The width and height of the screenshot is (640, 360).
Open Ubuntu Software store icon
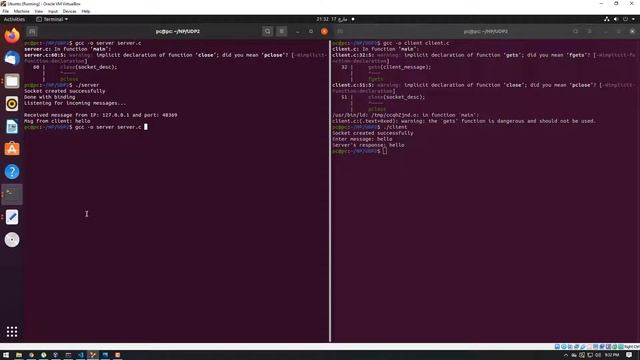coord(12,149)
